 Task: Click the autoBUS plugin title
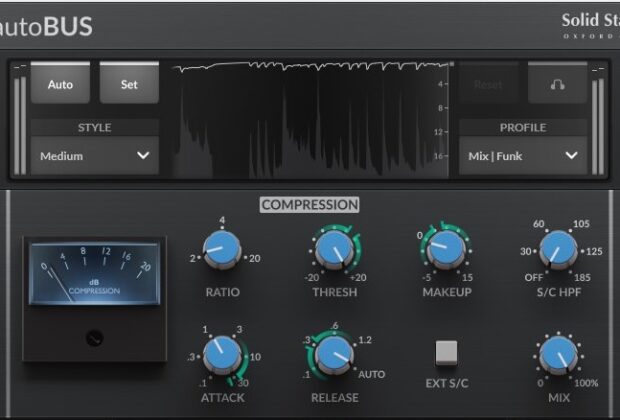tap(46, 27)
